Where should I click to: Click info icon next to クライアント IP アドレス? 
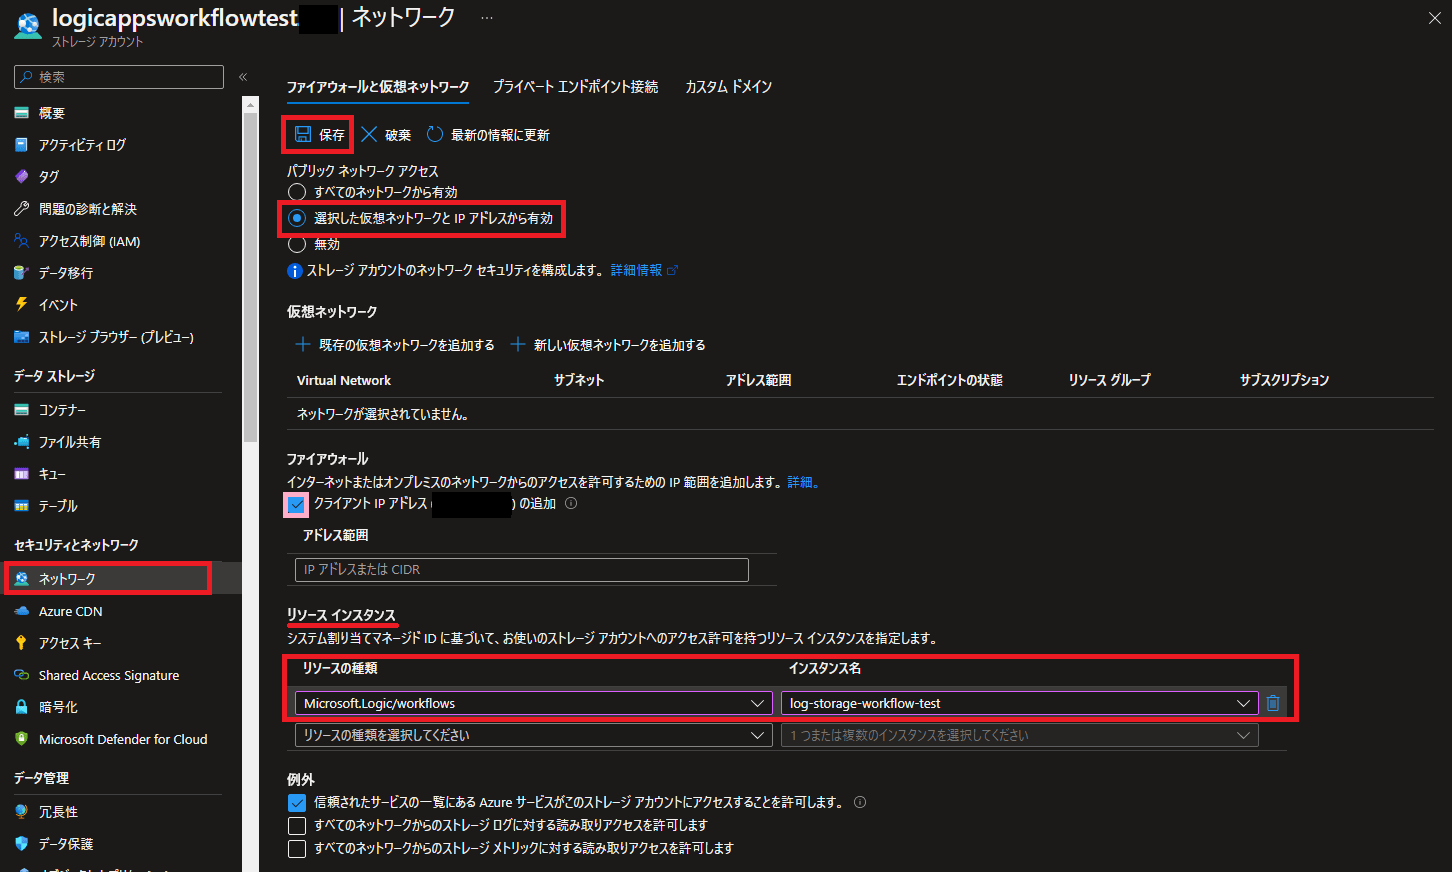(x=571, y=503)
